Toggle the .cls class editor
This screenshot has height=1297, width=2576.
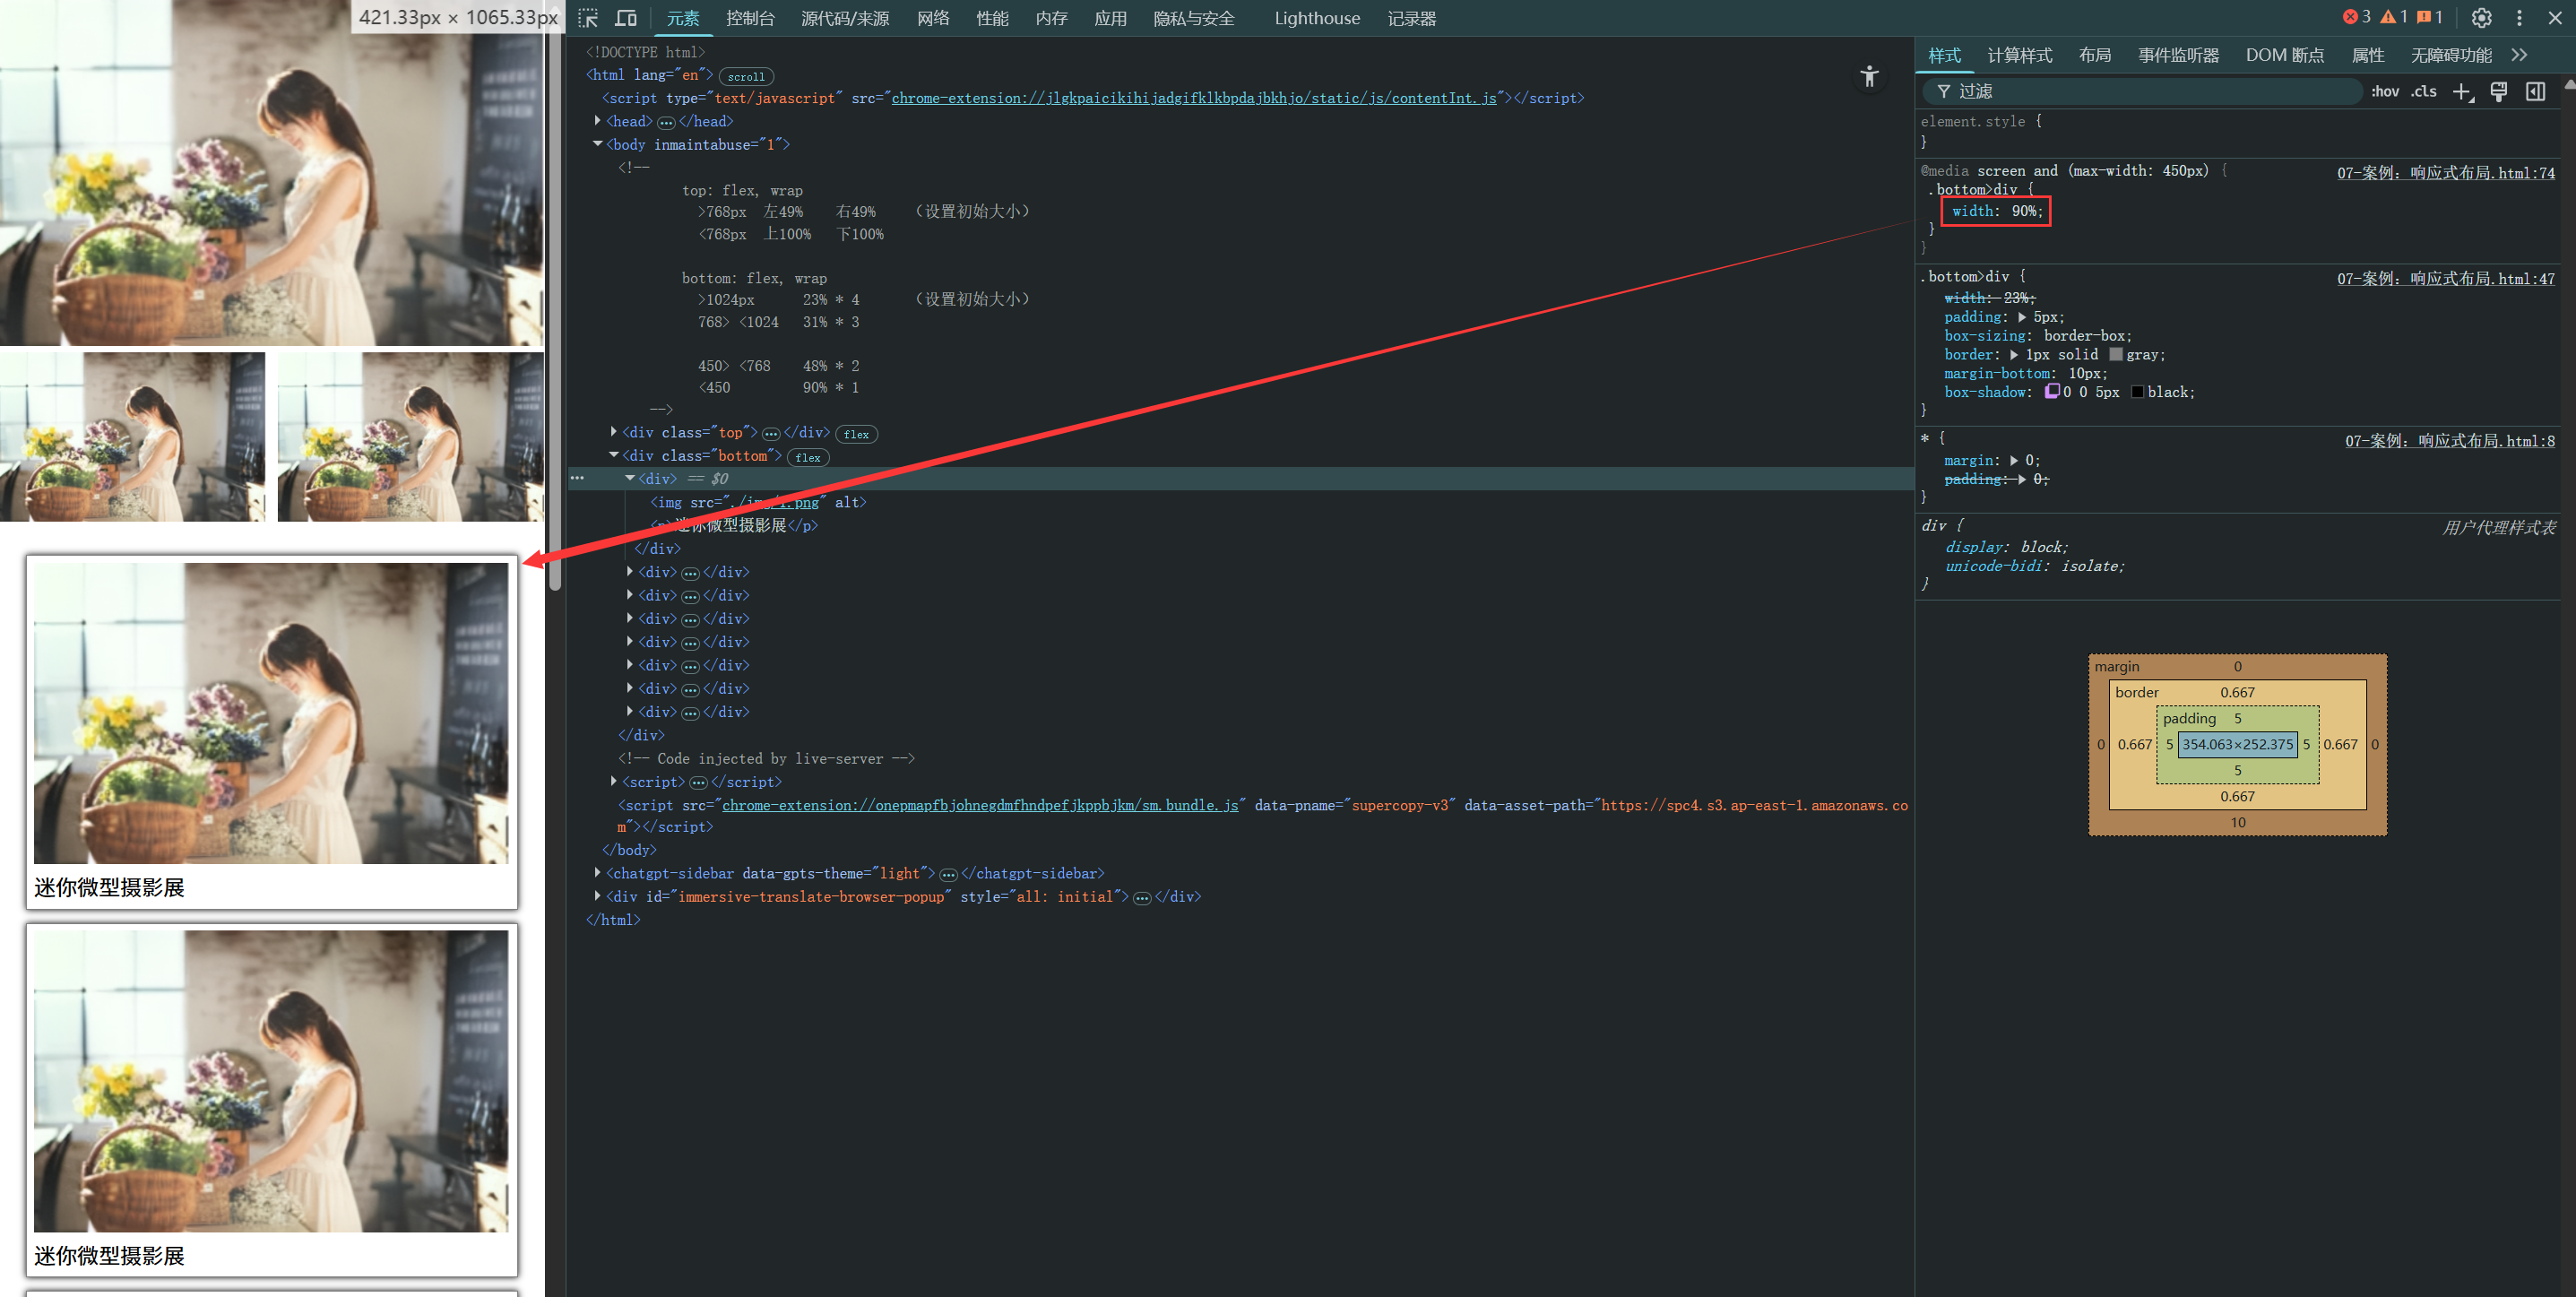click(2423, 92)
